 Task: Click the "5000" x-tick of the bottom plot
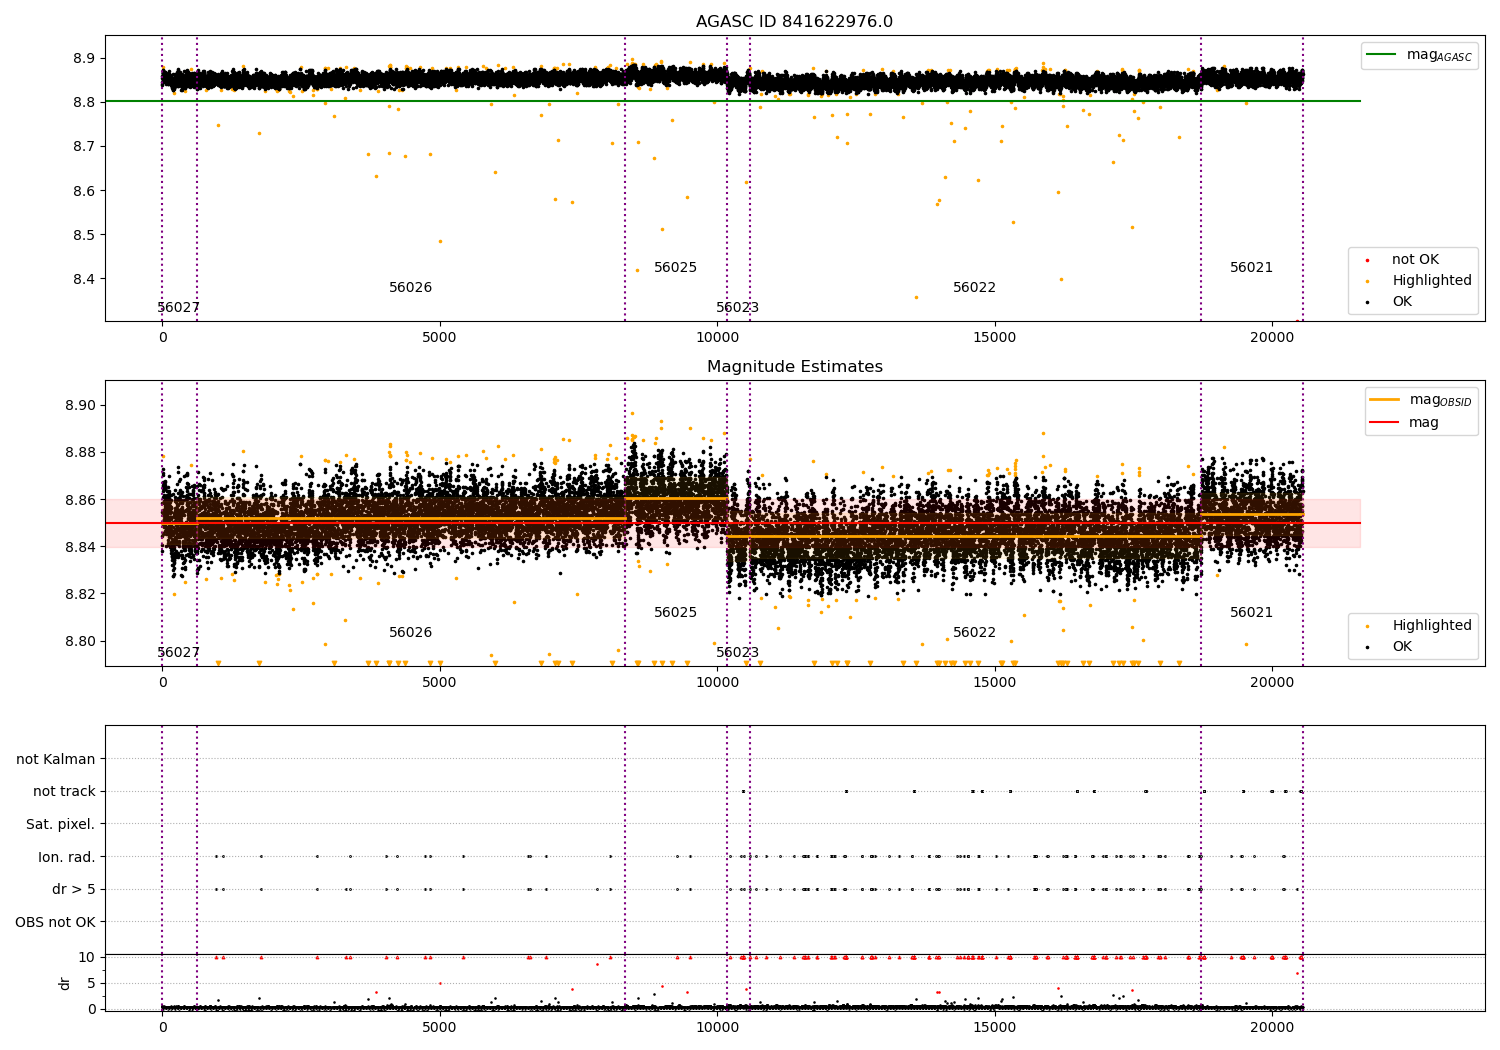440,1027
